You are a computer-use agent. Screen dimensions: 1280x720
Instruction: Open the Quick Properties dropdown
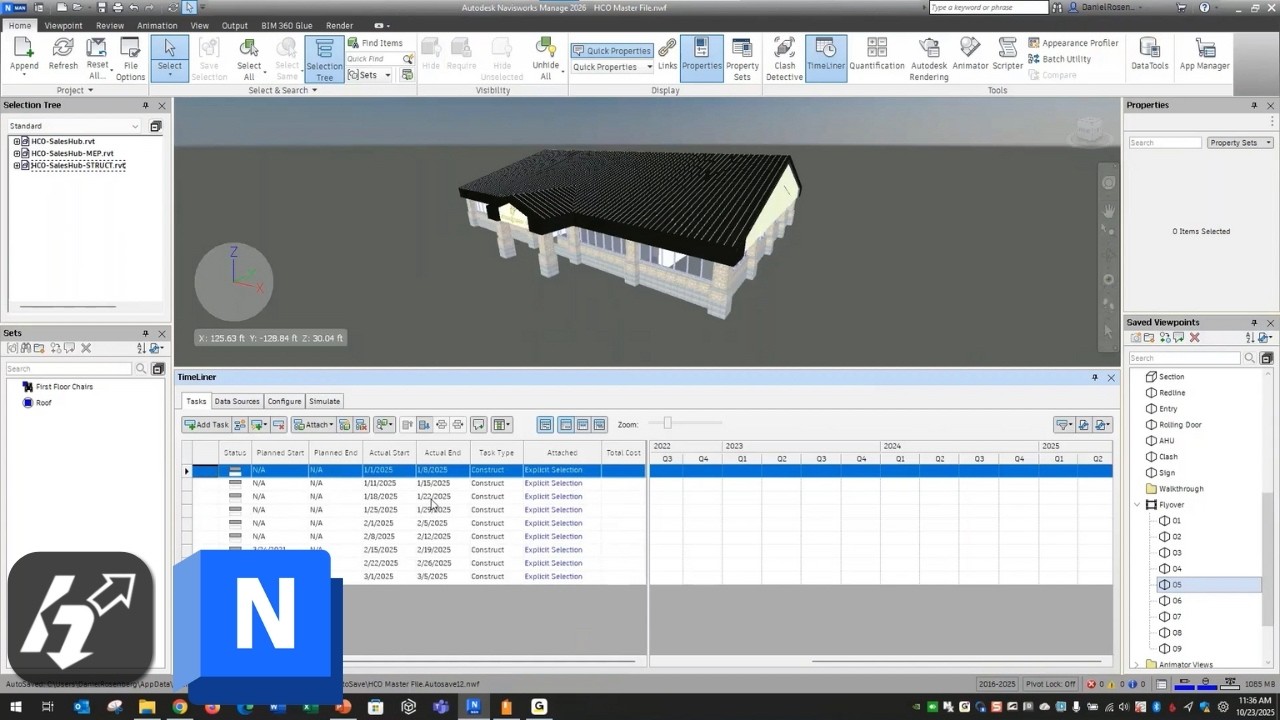(x=612, y=67)
